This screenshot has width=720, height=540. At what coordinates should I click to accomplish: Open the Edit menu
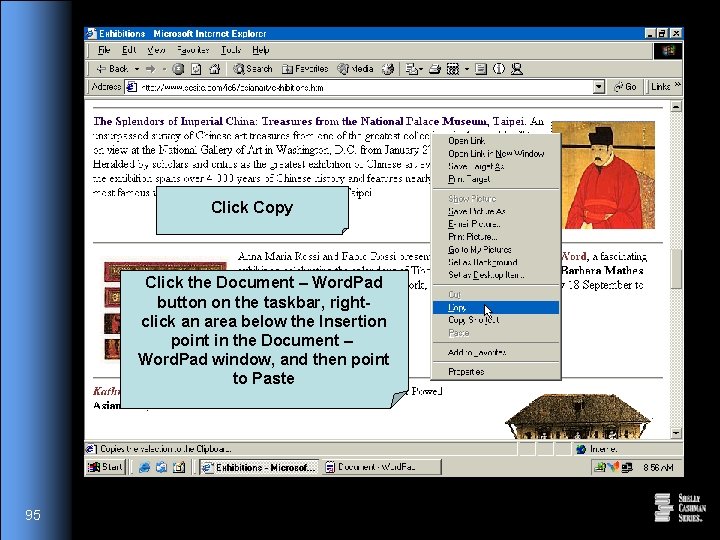pyautogui.click(x=129, y=50)
